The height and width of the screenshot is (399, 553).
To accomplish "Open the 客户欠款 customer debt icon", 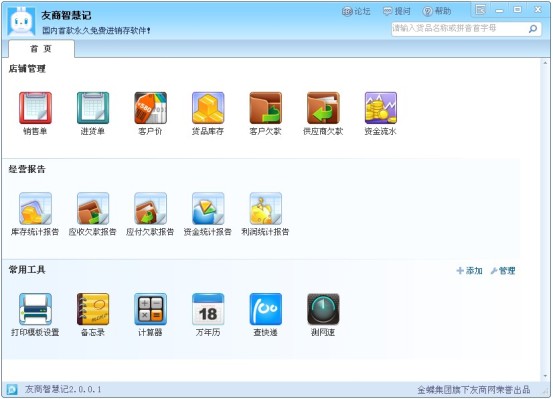I will (265, 108).
